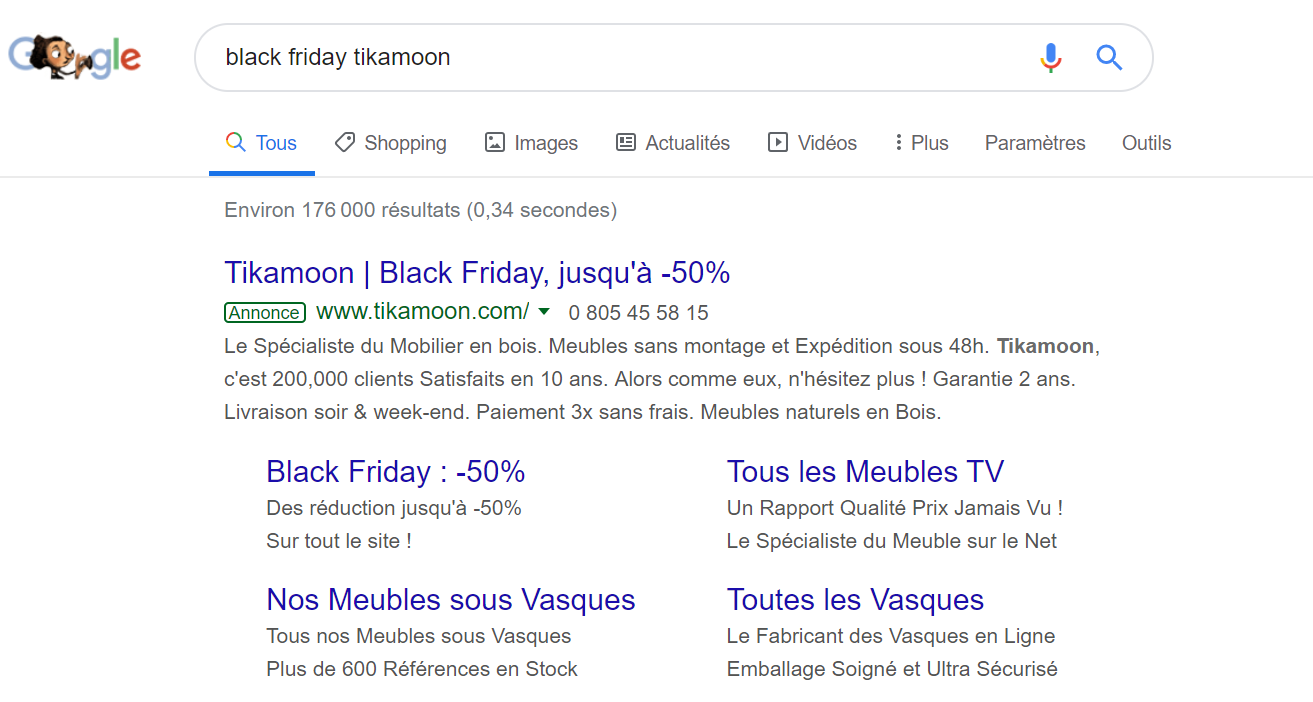Open the Outils tools menu
The height and width of the screenshot is (702, 1313).
point(1146,143)
